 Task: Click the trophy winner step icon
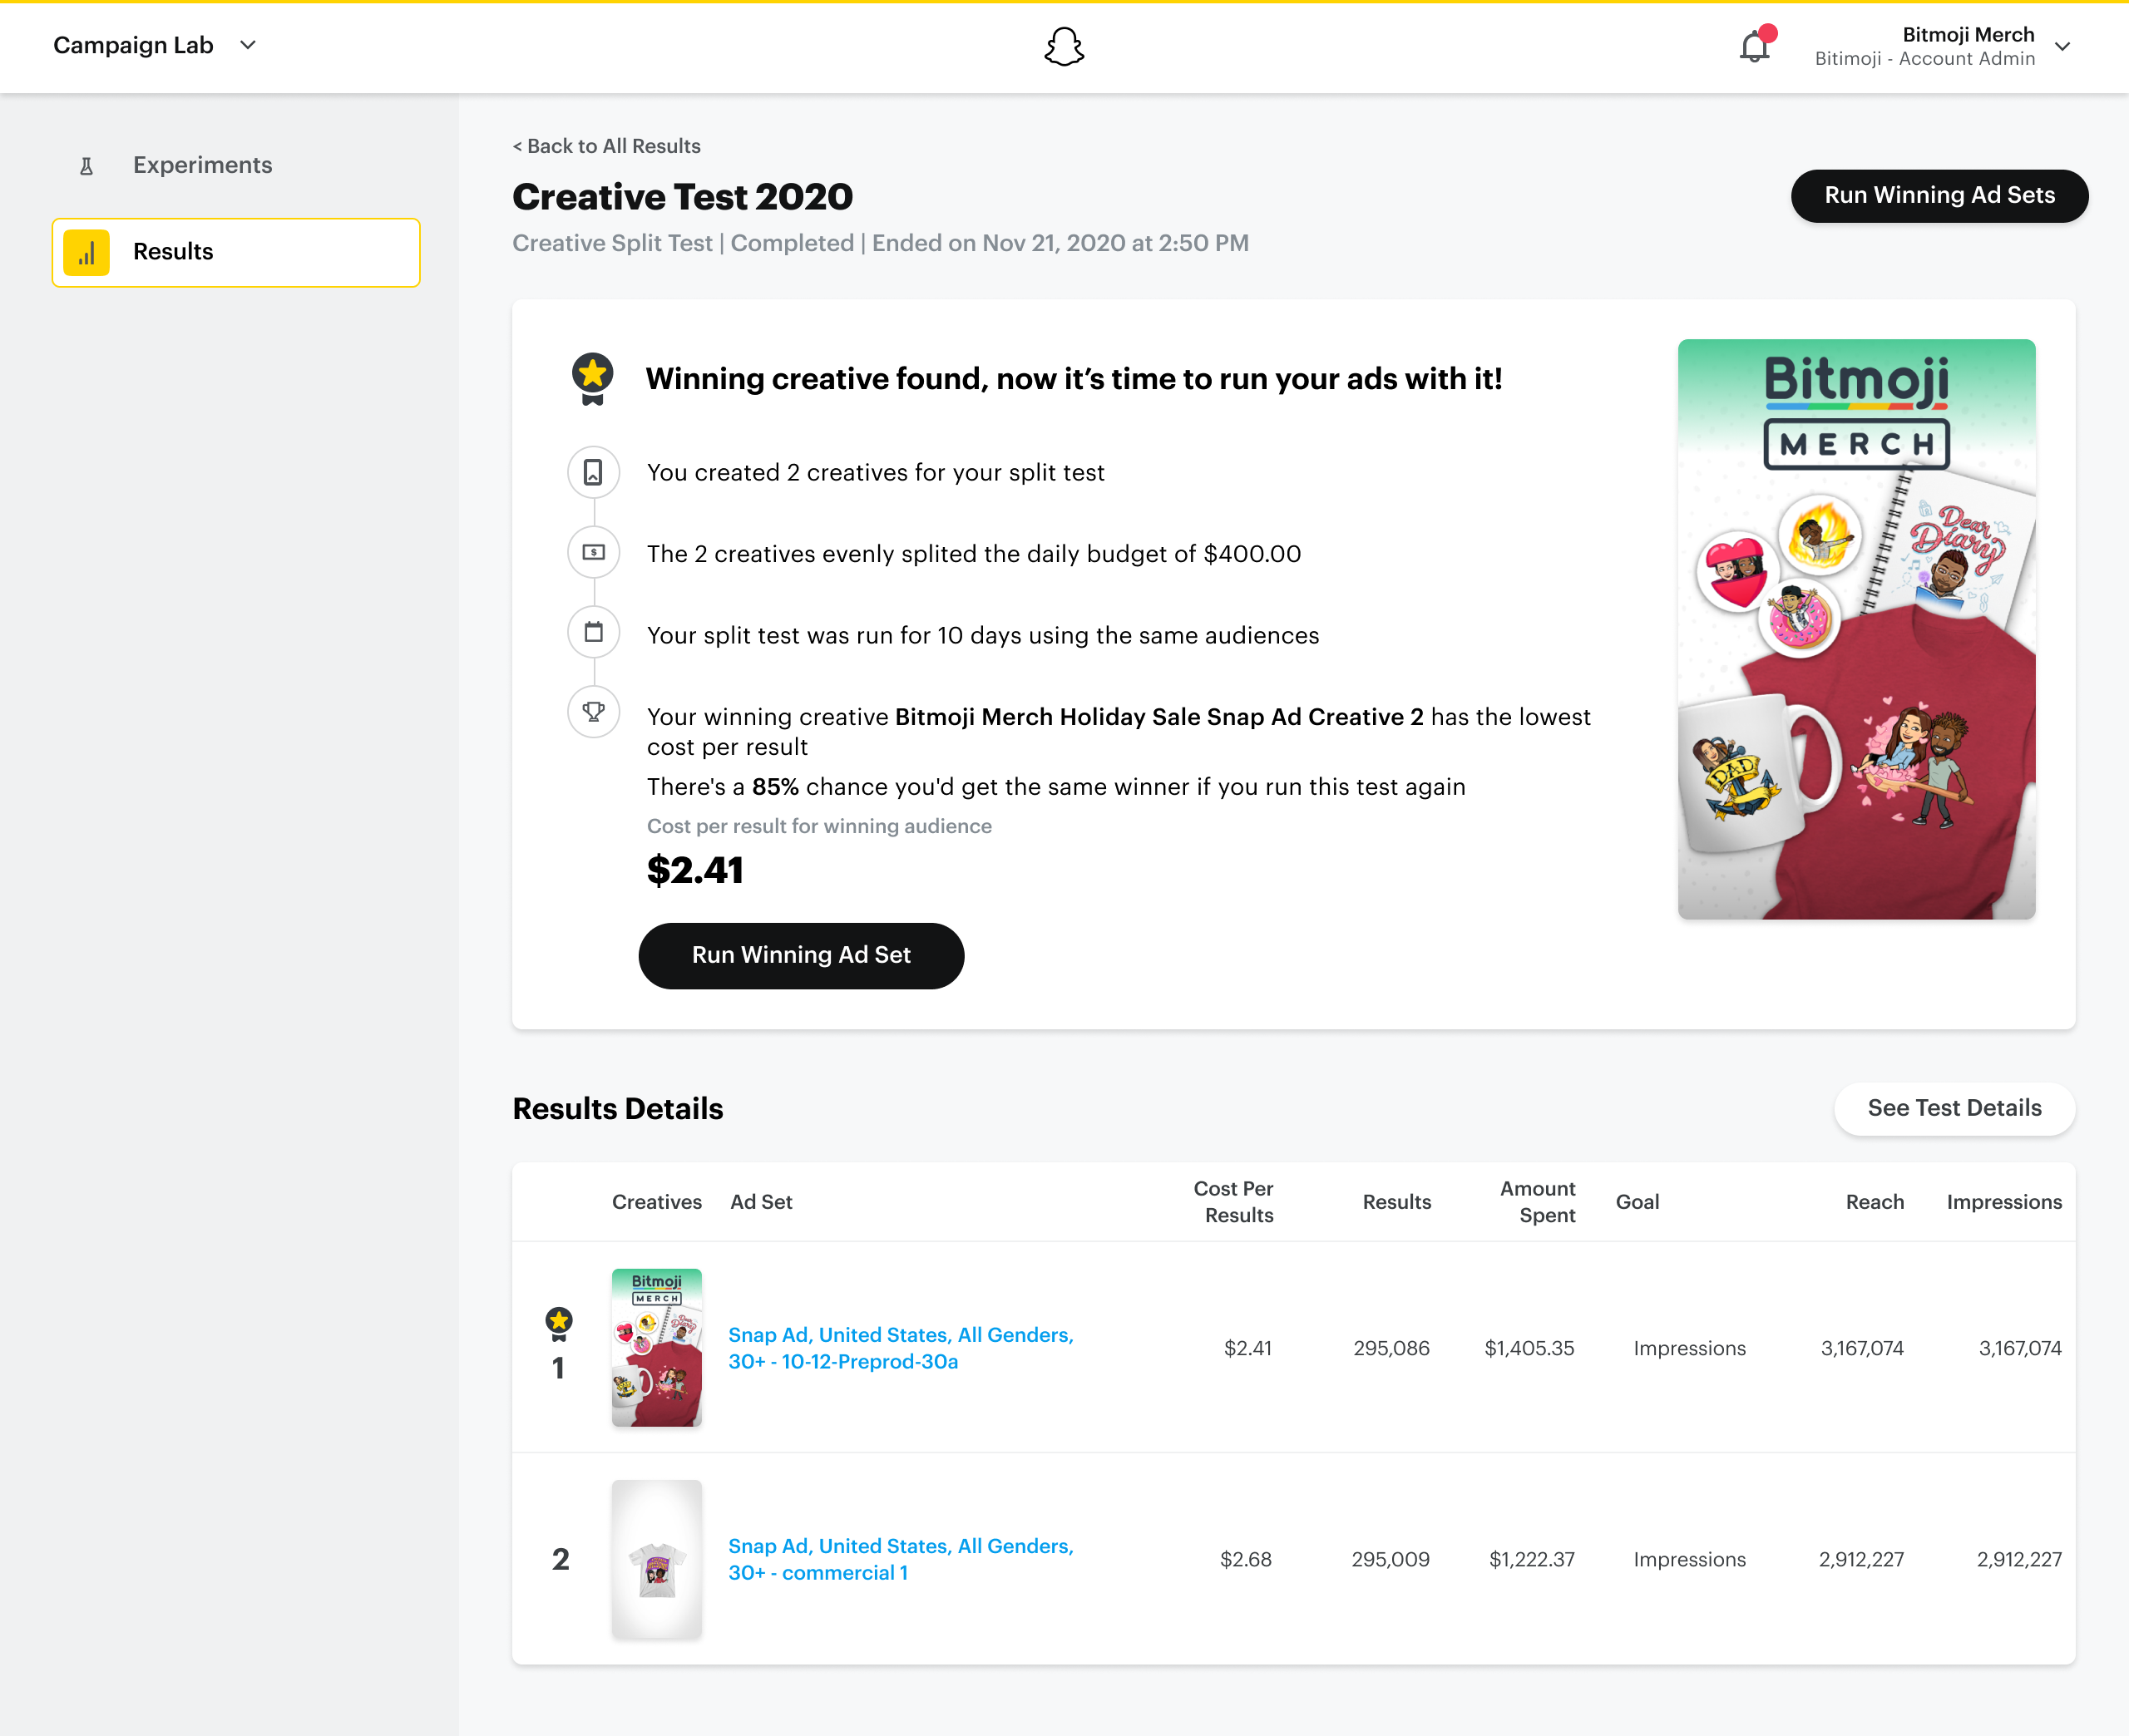(593, 712)
